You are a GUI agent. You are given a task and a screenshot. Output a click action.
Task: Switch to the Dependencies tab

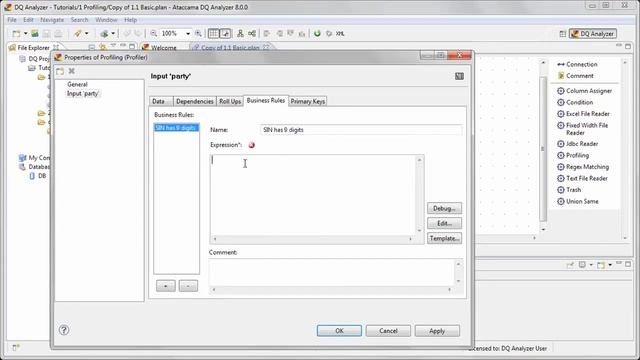click(195, 101)
